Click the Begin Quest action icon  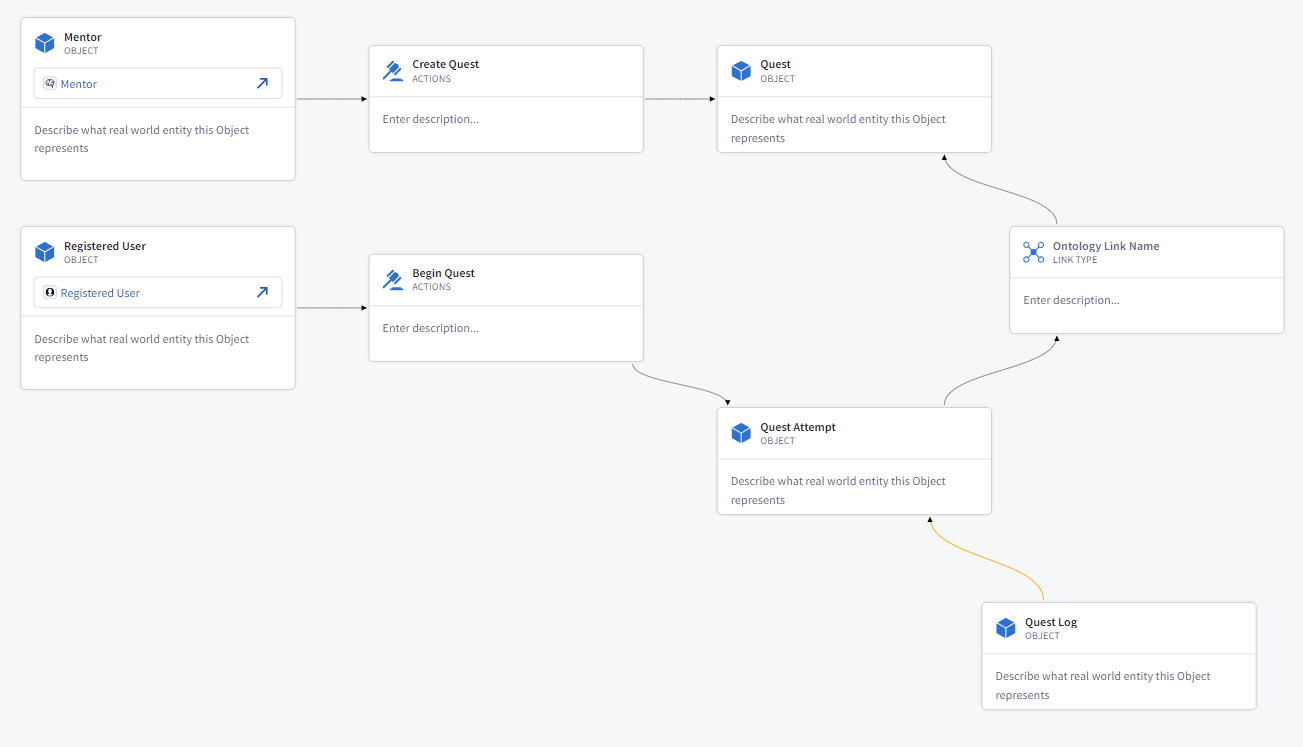pos(393,280)
